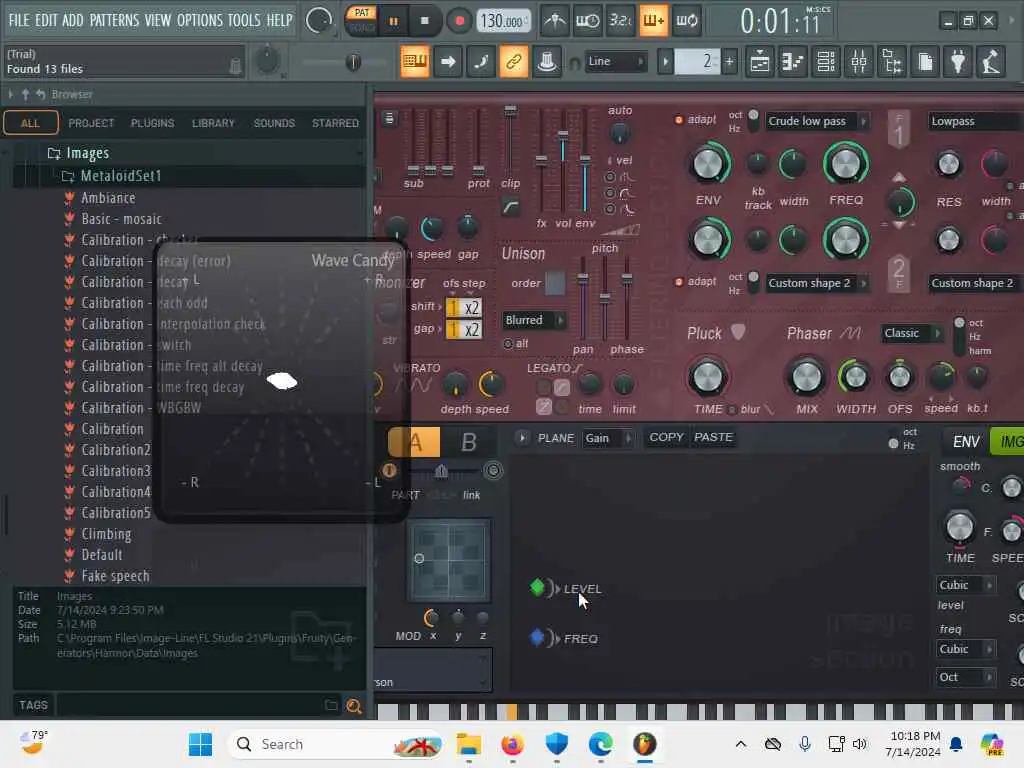The image size is (1024, 768).
Task: Select the PLUGINS browser tab
Action: pos(152,123)
